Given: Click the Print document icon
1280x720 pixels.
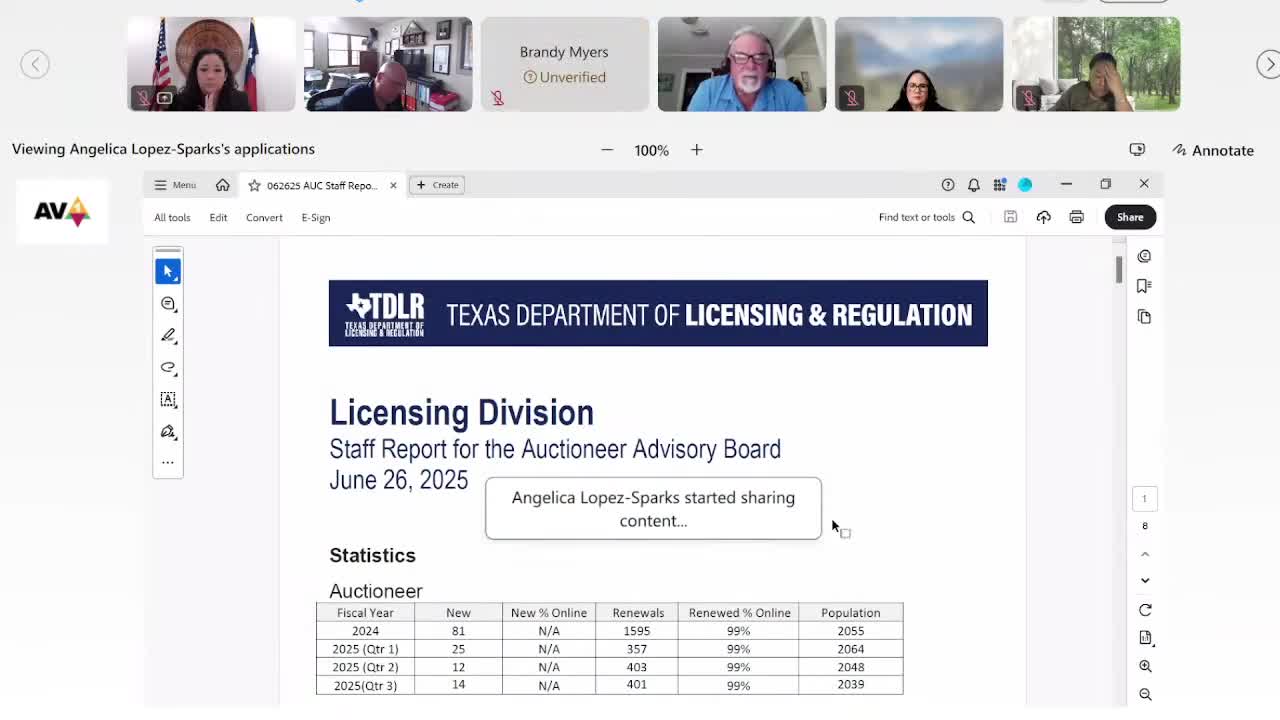Looking at the screenshot, I should pyautogui.click(x=1076, y=216).
